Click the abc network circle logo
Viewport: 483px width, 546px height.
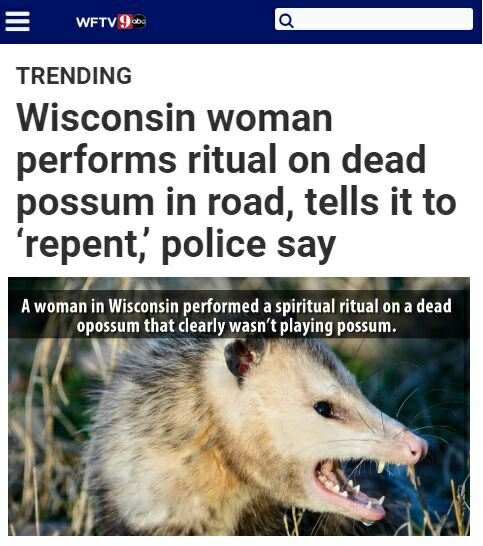click(x=139, y=22)
